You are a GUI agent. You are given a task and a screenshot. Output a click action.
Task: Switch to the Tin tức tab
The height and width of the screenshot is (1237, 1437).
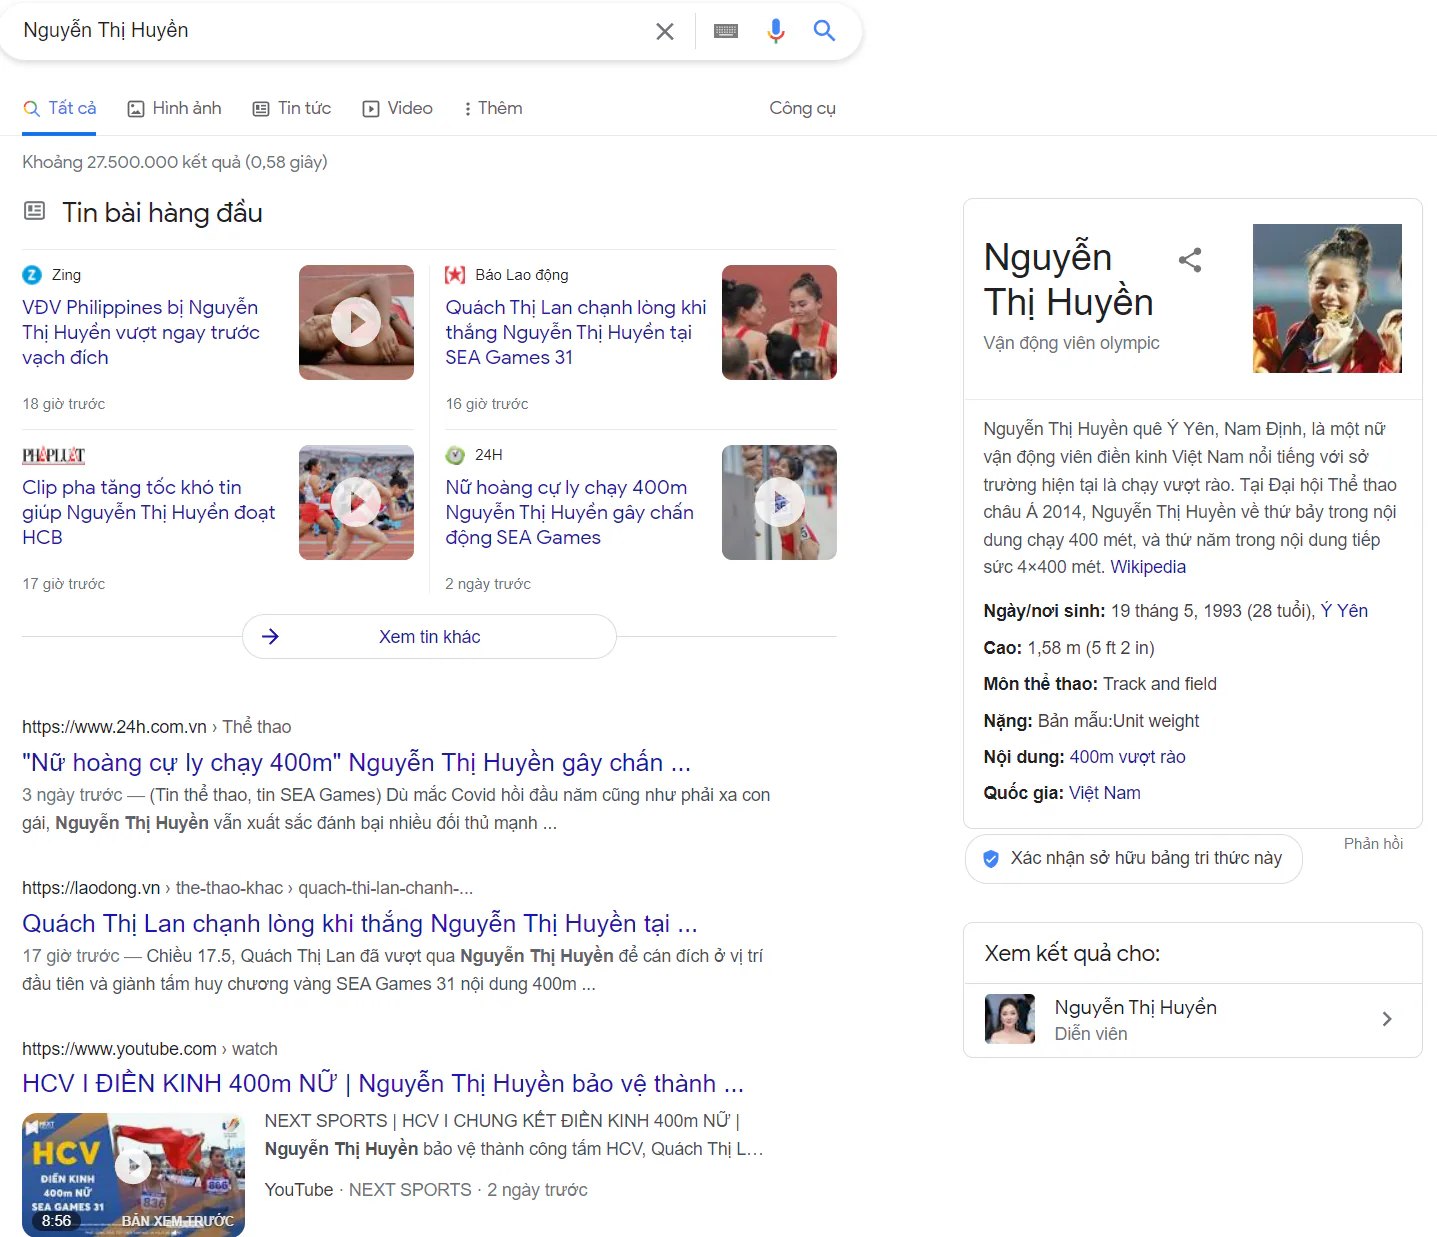pyautogui.click(x=292, y=108)
